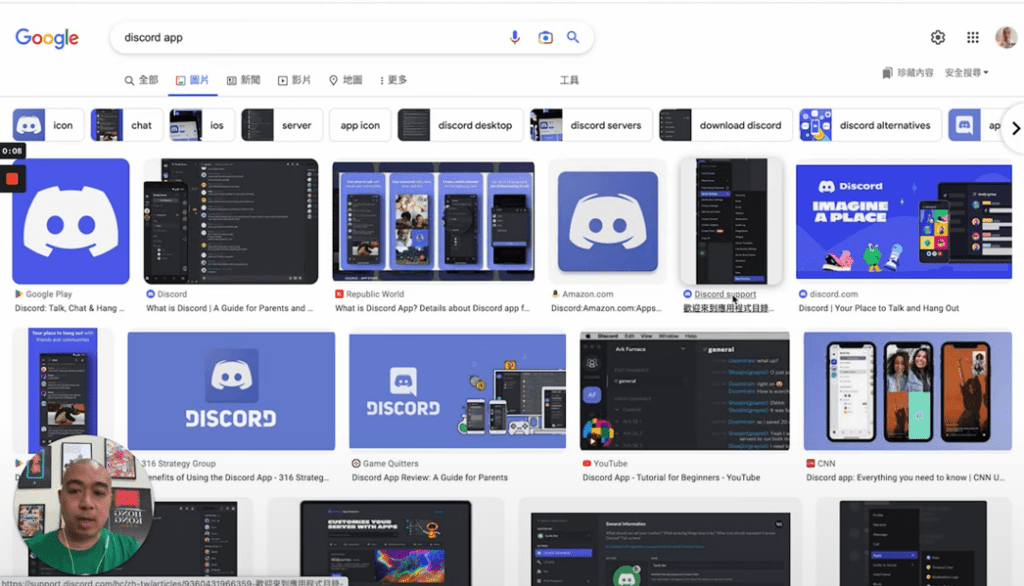
Task: Click the blue magnifier search button
Action: 573,37
